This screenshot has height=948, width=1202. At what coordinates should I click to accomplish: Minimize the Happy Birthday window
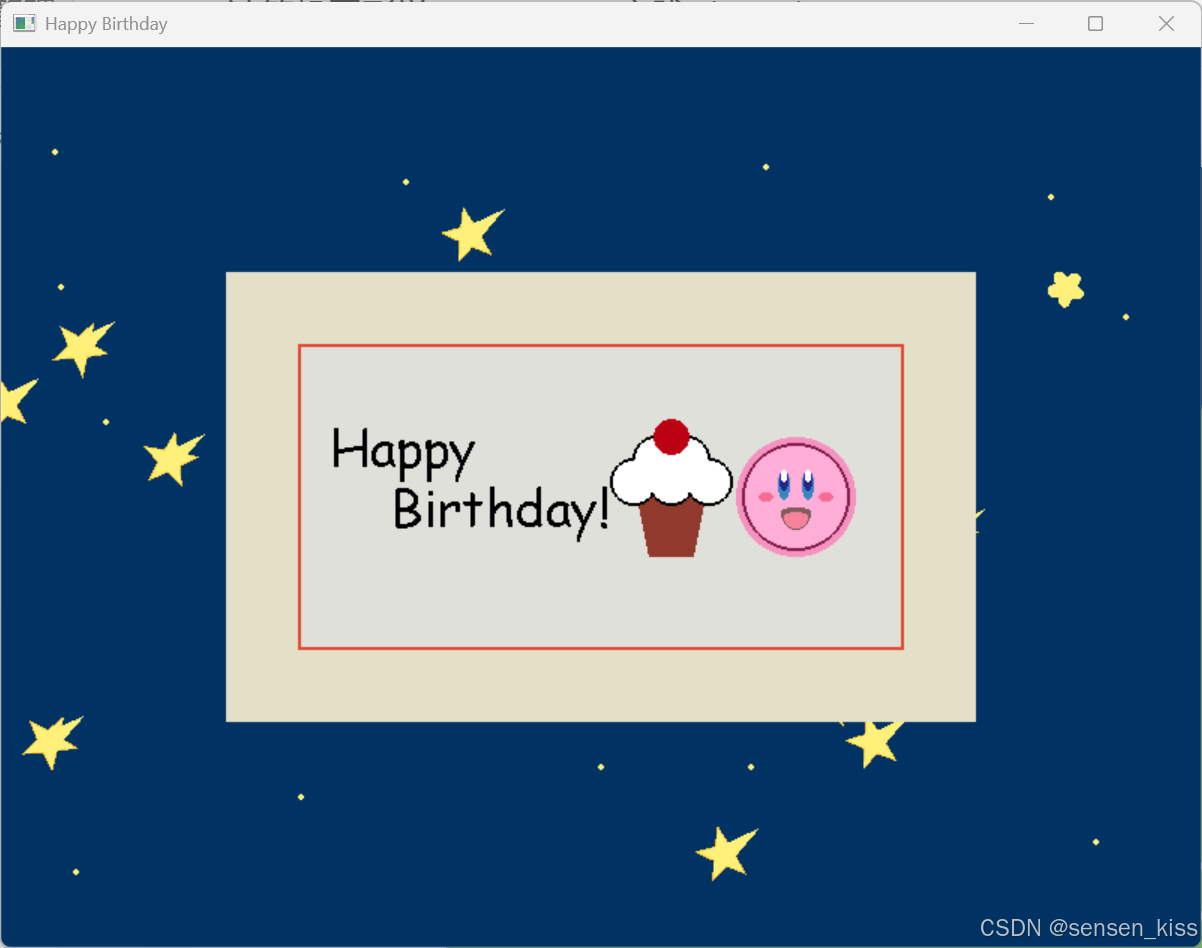[1026, 23]
